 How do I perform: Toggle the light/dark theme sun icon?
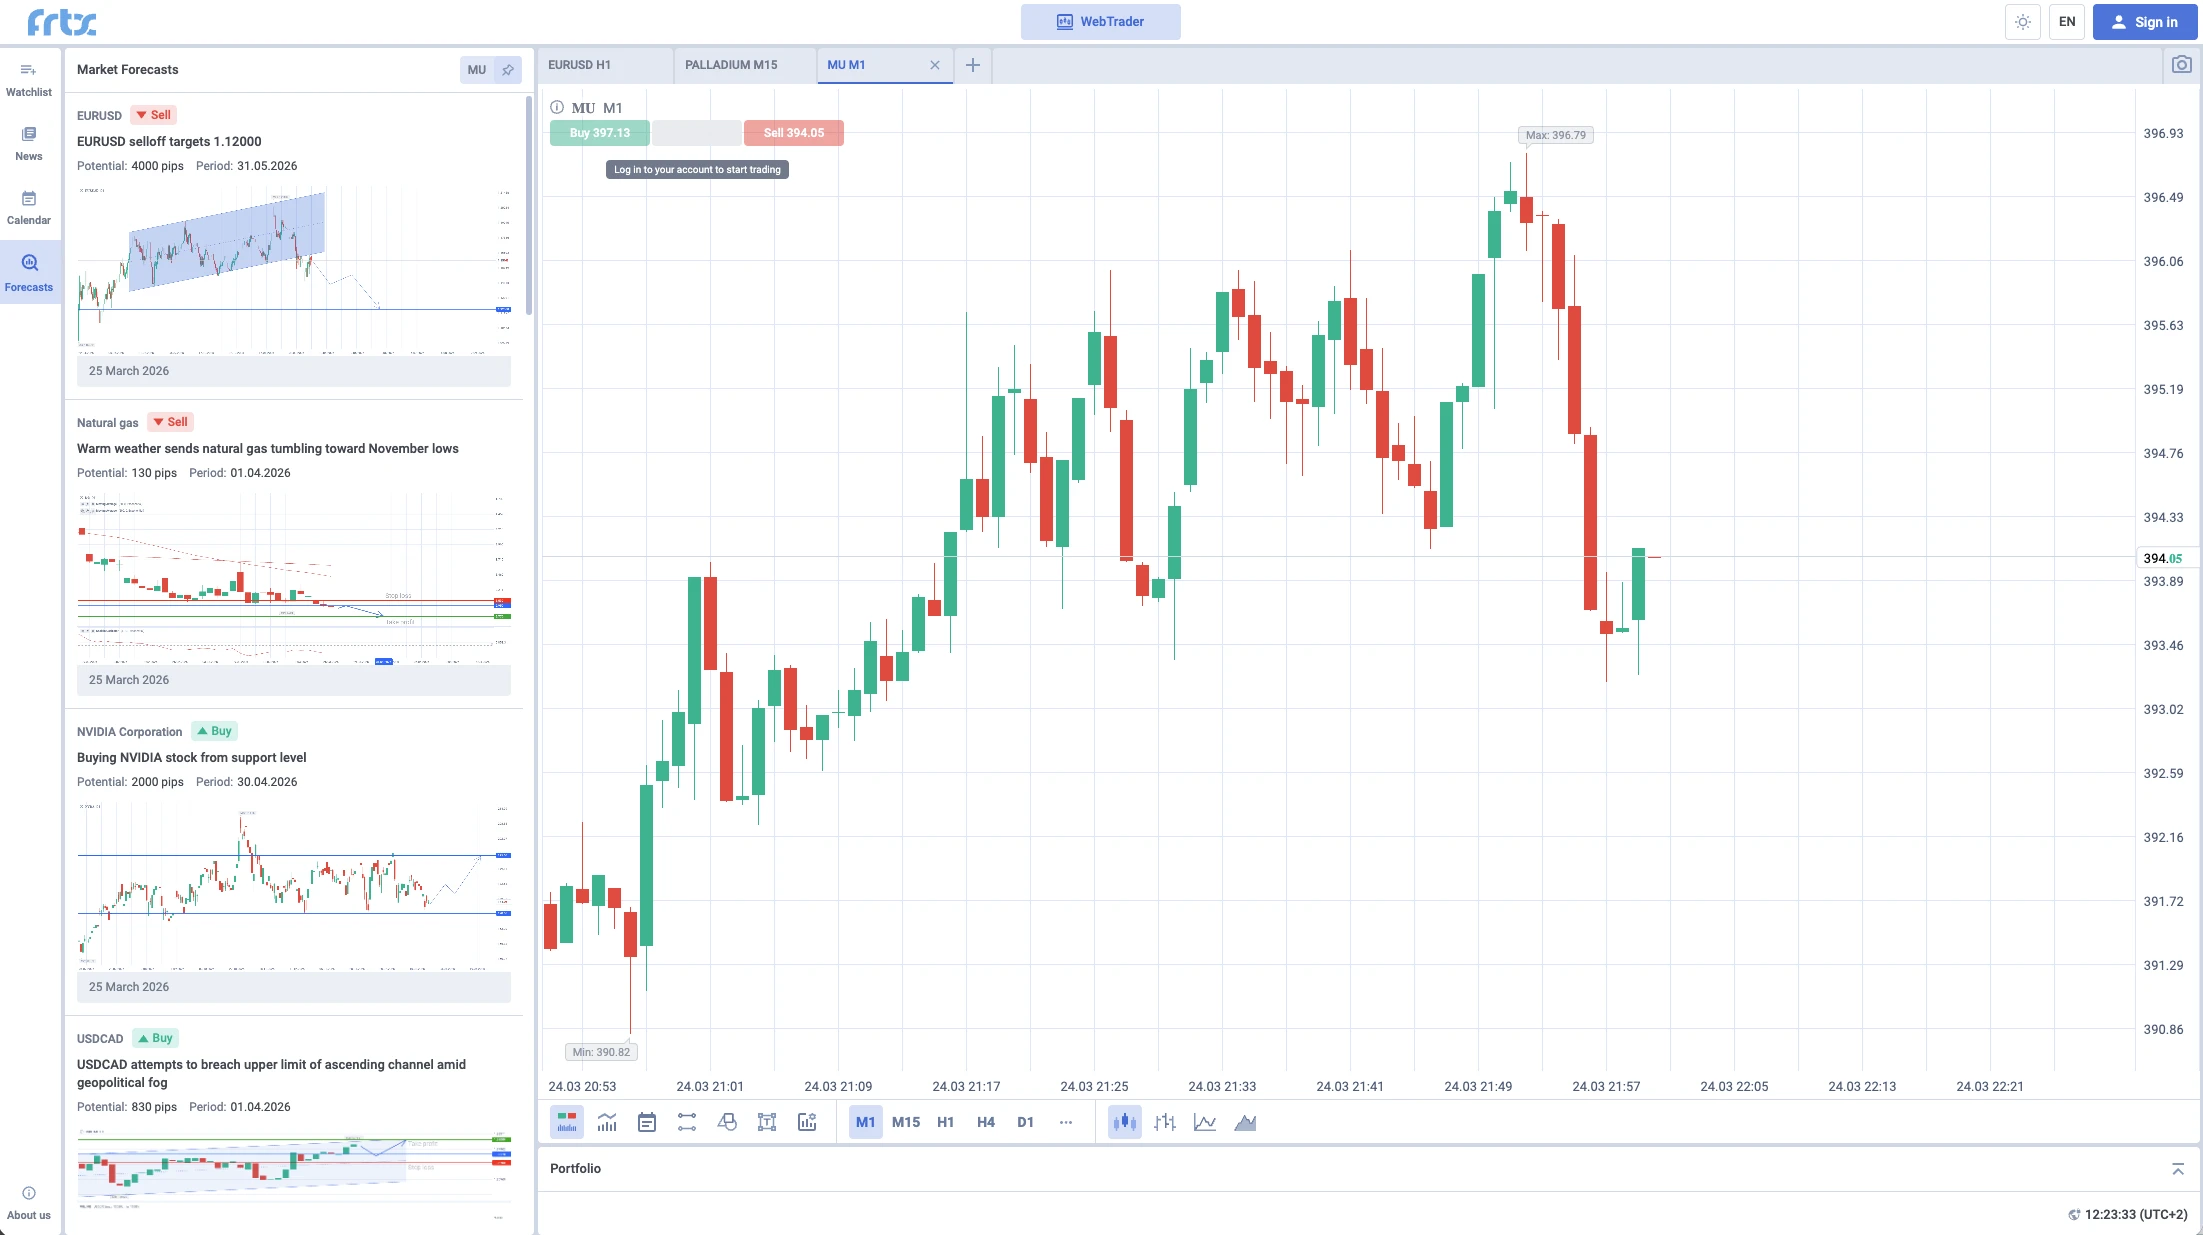point(2023,22)
